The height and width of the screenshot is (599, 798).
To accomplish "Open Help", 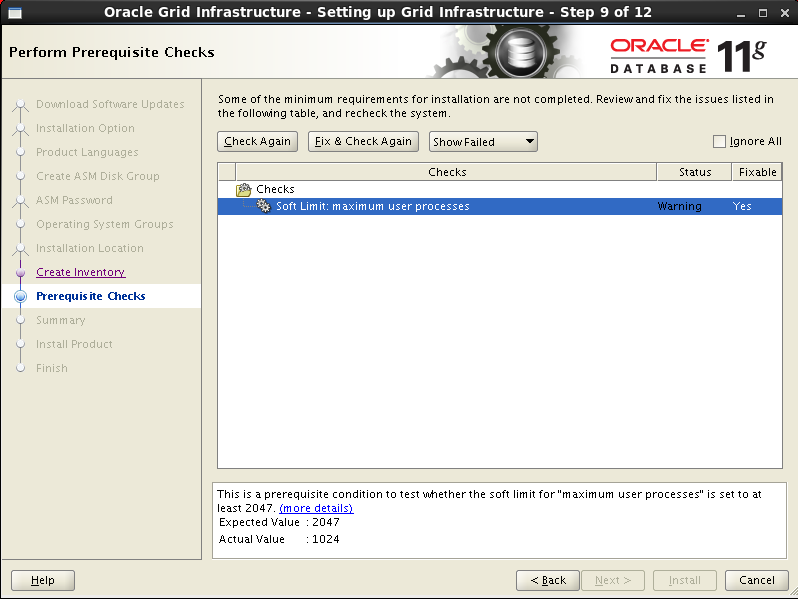I will coord(43,580).
